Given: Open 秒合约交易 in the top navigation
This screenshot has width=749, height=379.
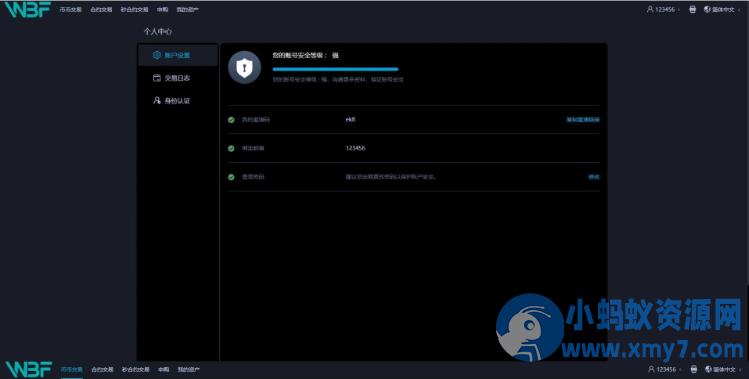Looking at the screenshot, I should (x=135, y=10).
